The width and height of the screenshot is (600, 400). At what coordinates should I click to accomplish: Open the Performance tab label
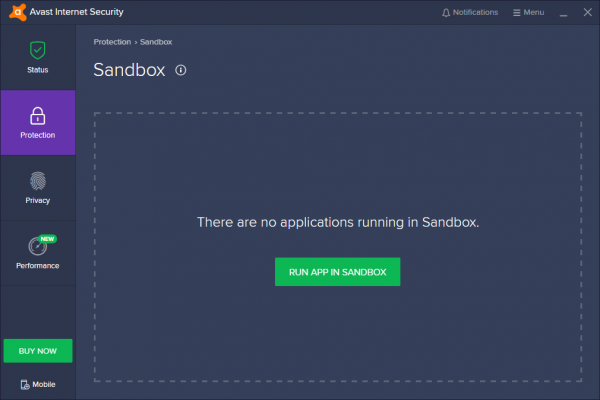click(x=38, y=266)
